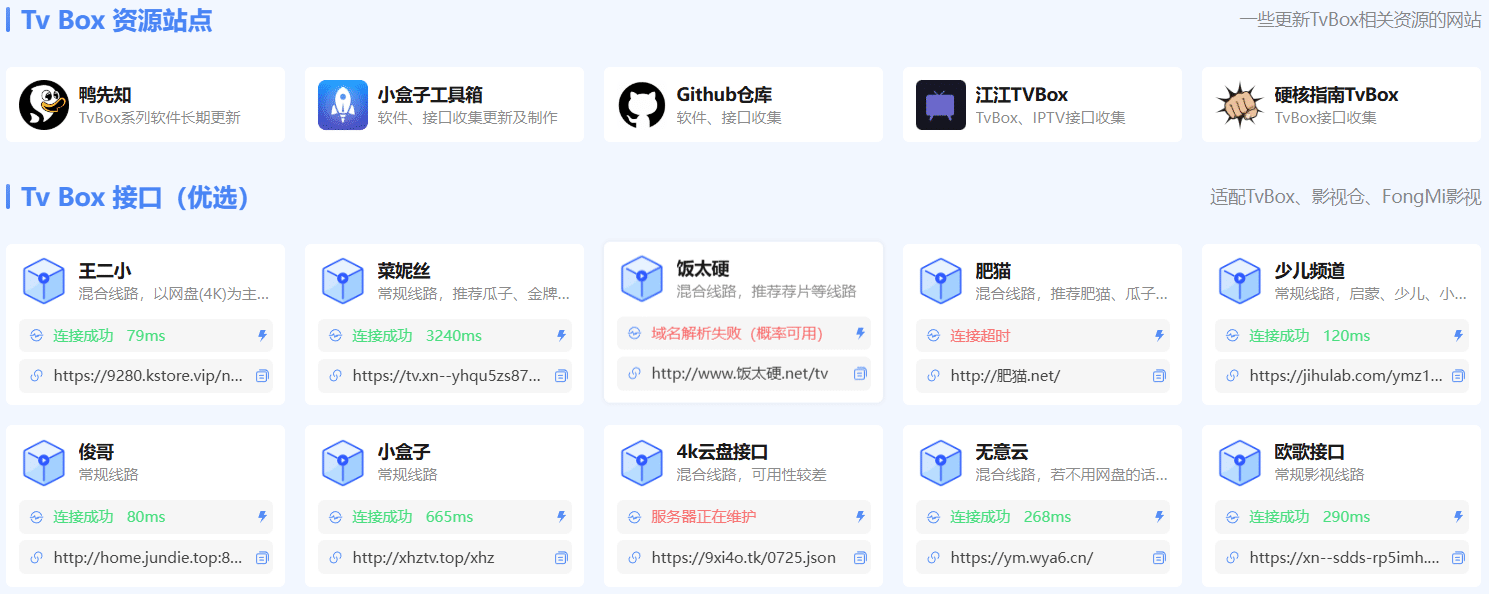This screenshot has height=594, width=1489.
Task: Copy the 欧歌接口 URL with copy icon
Action: pyautogui.click(x=1458, y=558)
